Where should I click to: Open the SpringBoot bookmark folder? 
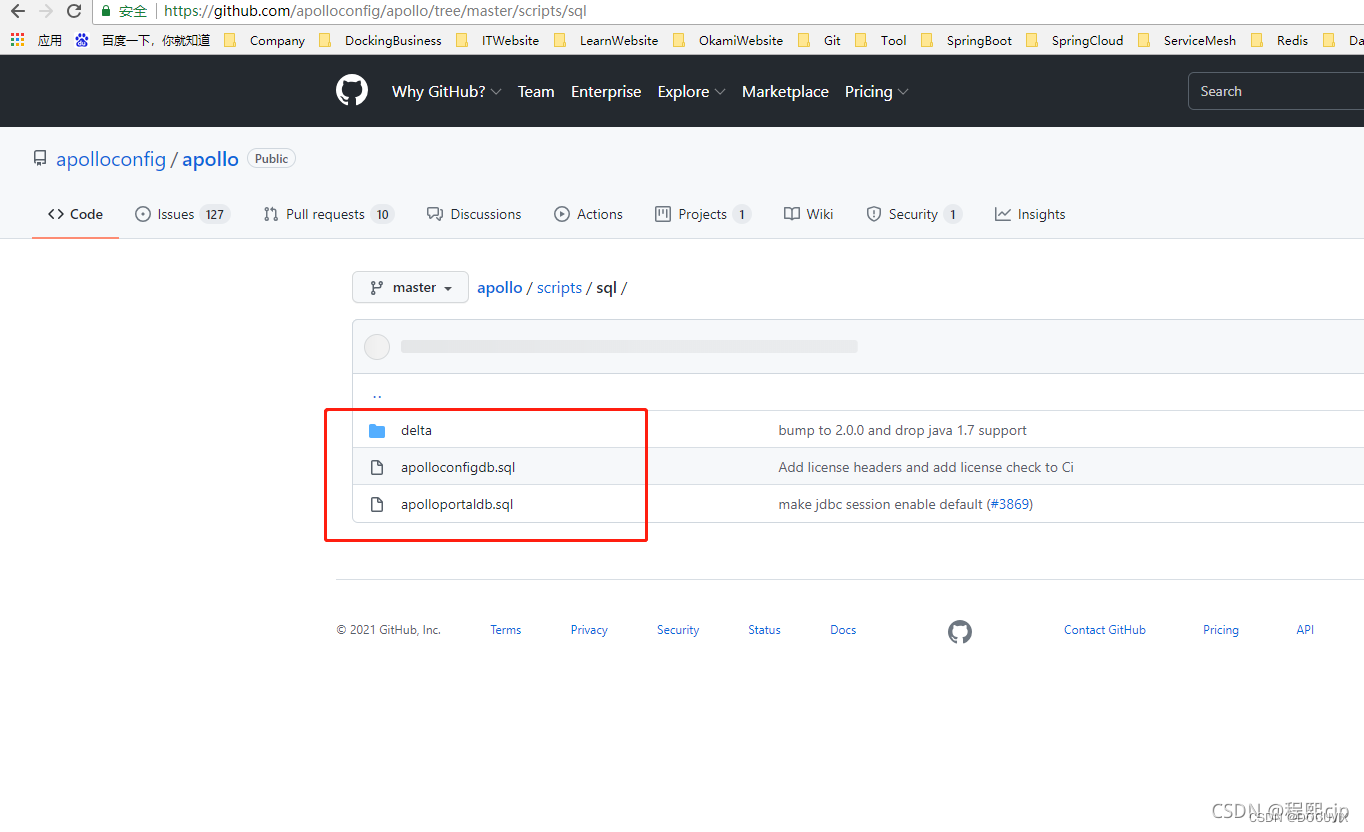coord(966,40)
